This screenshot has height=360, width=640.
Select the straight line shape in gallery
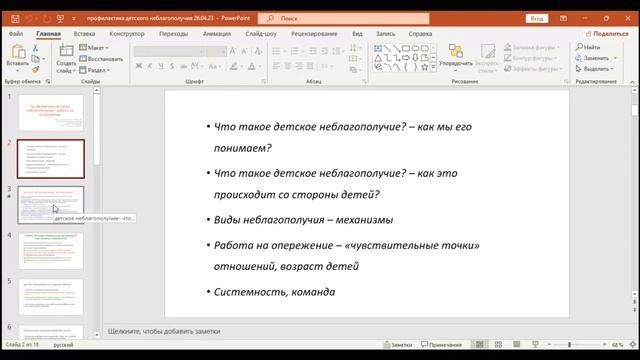tap(387, 49)
